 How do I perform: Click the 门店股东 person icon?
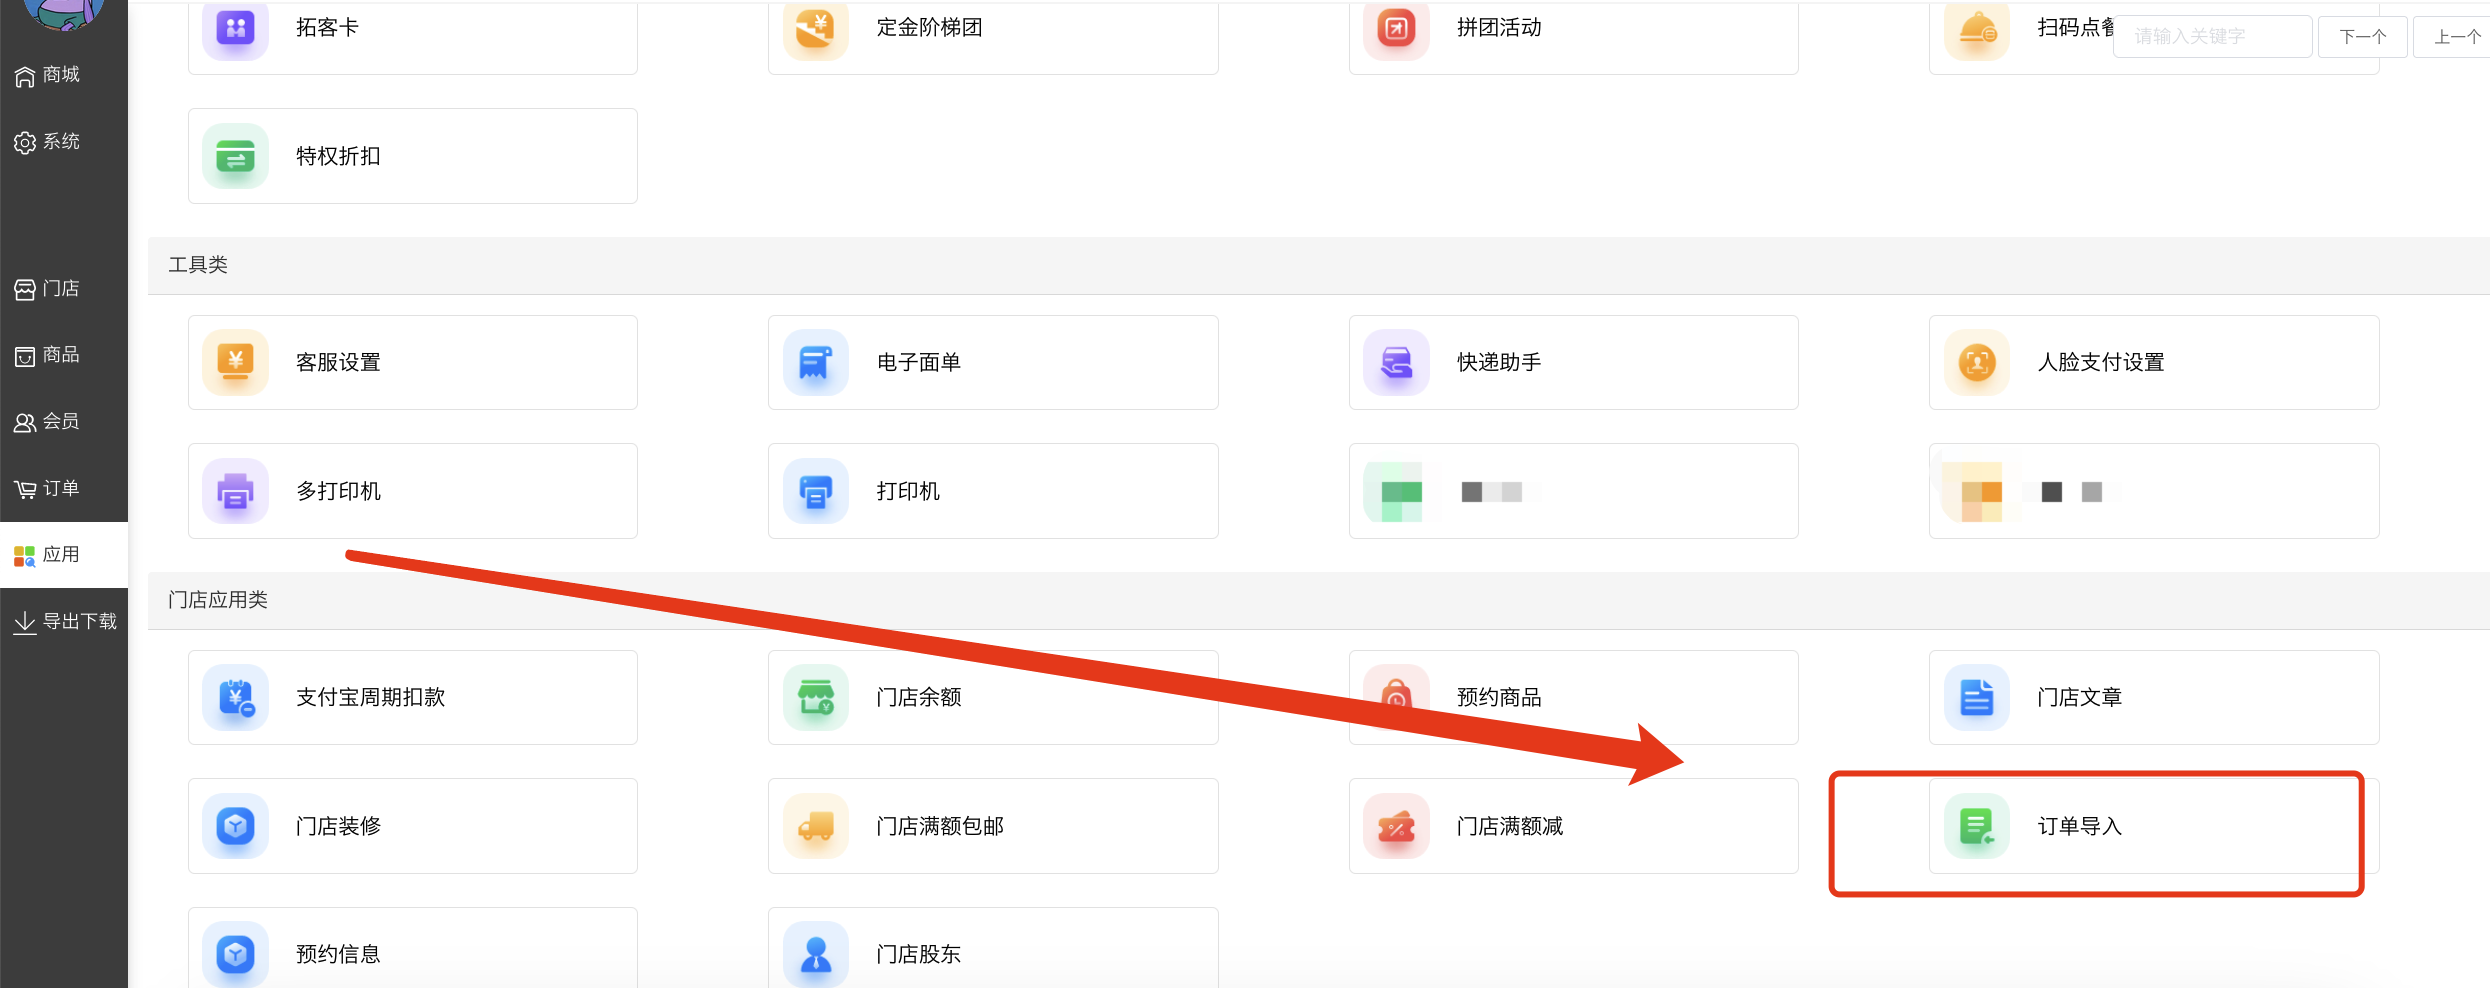point(815,954)
